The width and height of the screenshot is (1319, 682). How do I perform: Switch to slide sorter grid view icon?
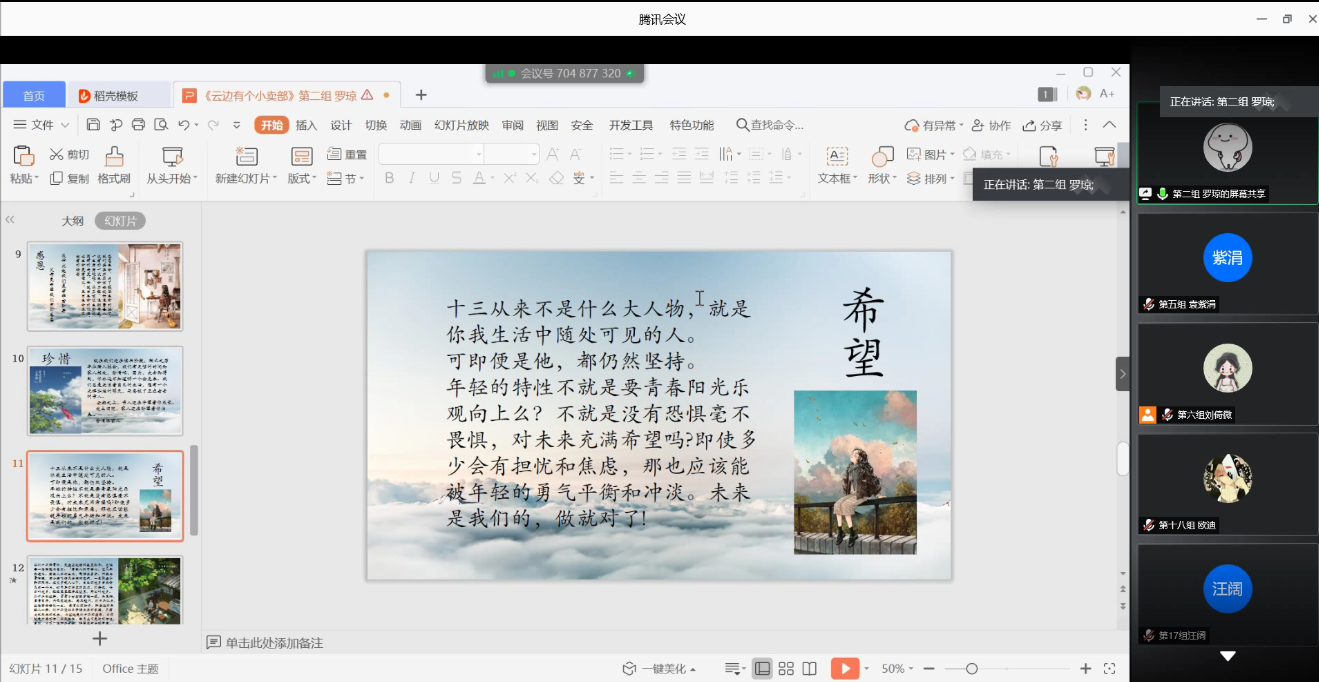click(786, 668)
